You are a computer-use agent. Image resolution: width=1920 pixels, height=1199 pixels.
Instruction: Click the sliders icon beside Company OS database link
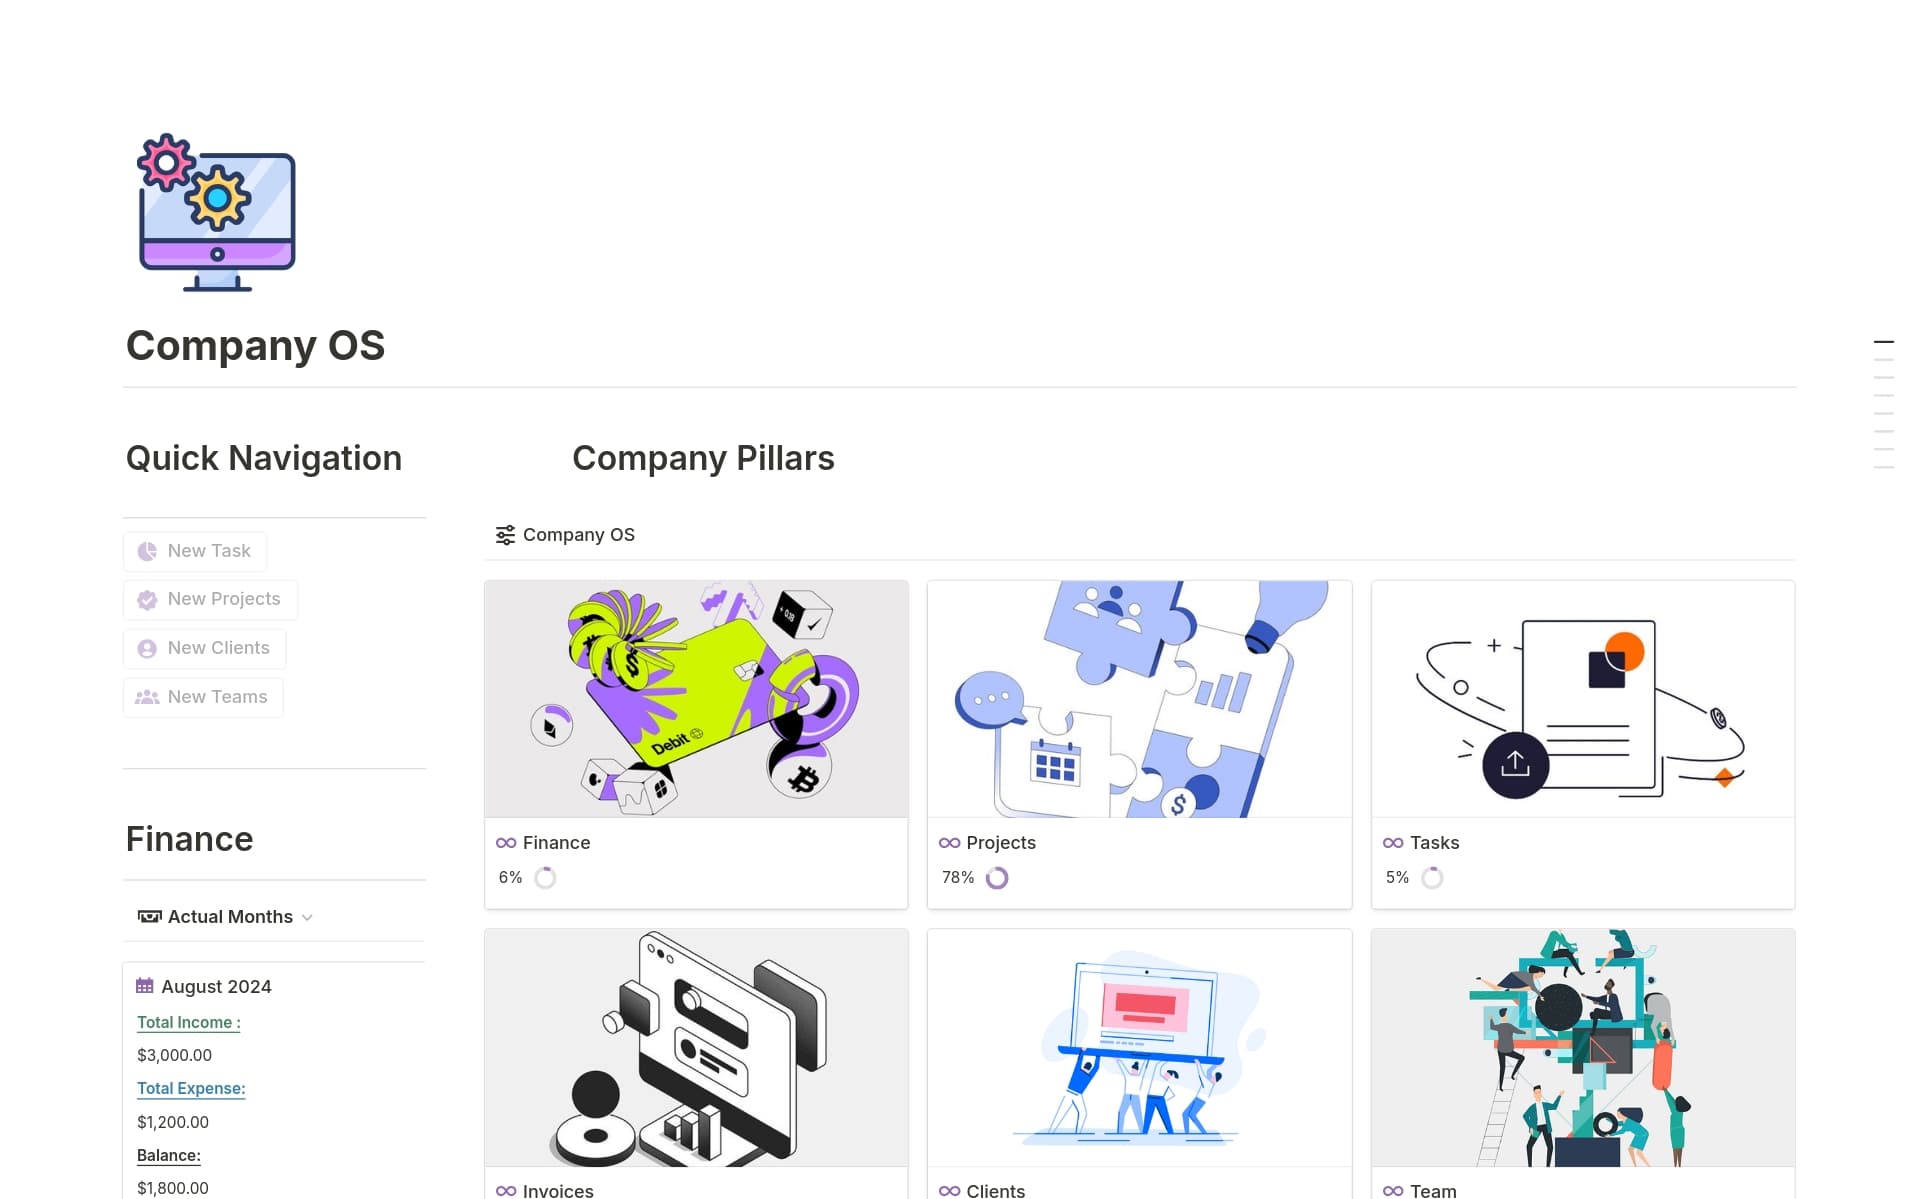[x=504, y=534]
